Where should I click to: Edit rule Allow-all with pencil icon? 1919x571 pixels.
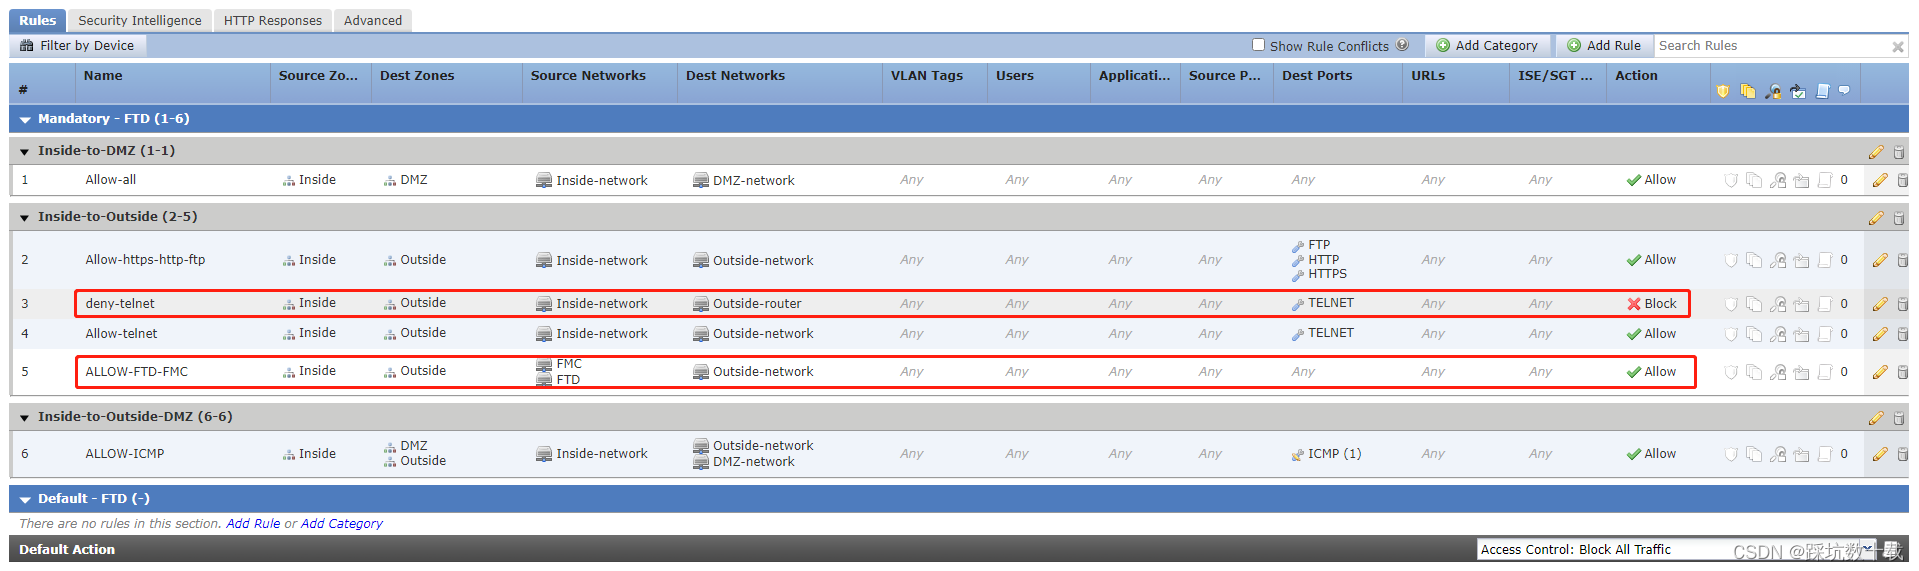point(1880,180)
